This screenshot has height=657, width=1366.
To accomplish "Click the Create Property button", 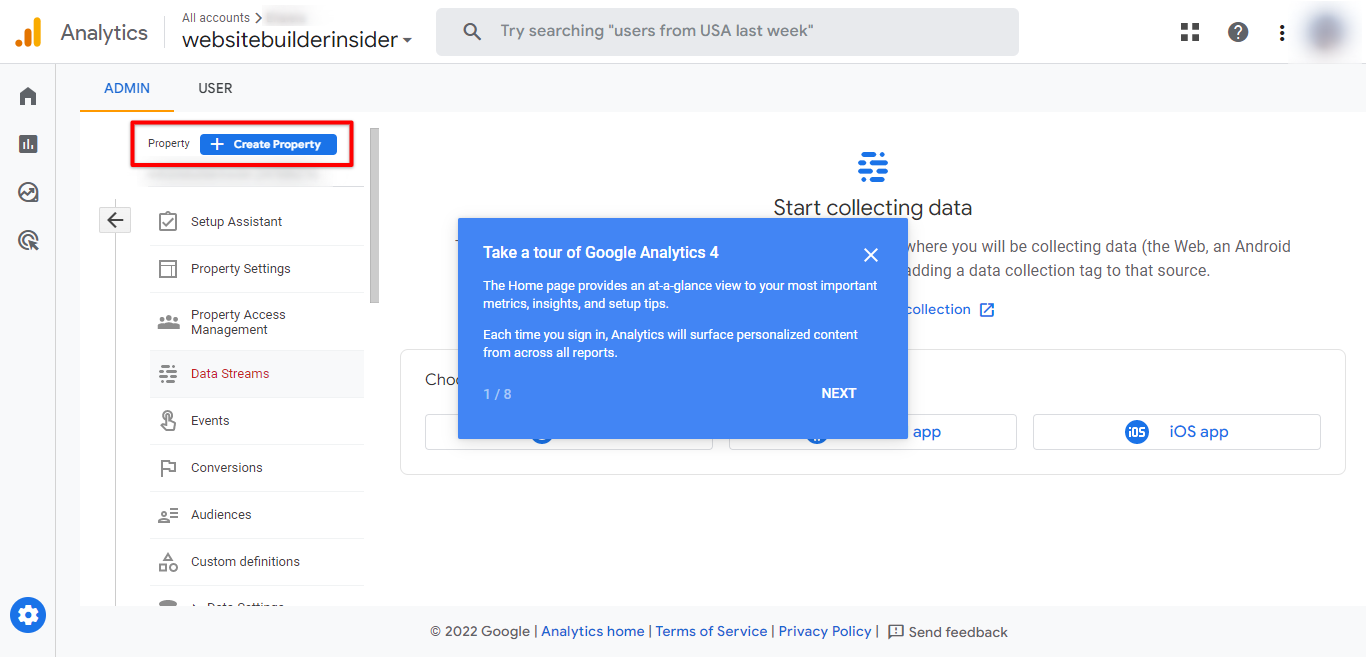I will [x=268, y=144].
